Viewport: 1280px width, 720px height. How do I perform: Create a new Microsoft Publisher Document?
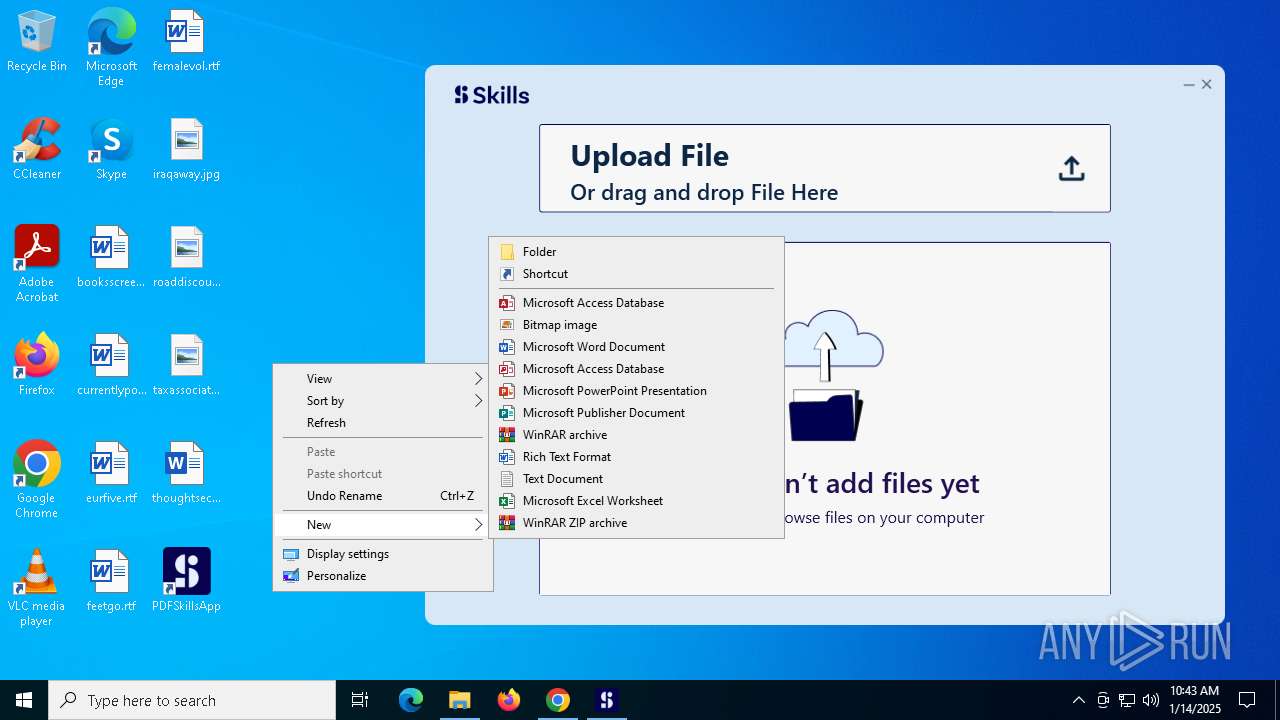pyautogui.click(x=636, y=413)
